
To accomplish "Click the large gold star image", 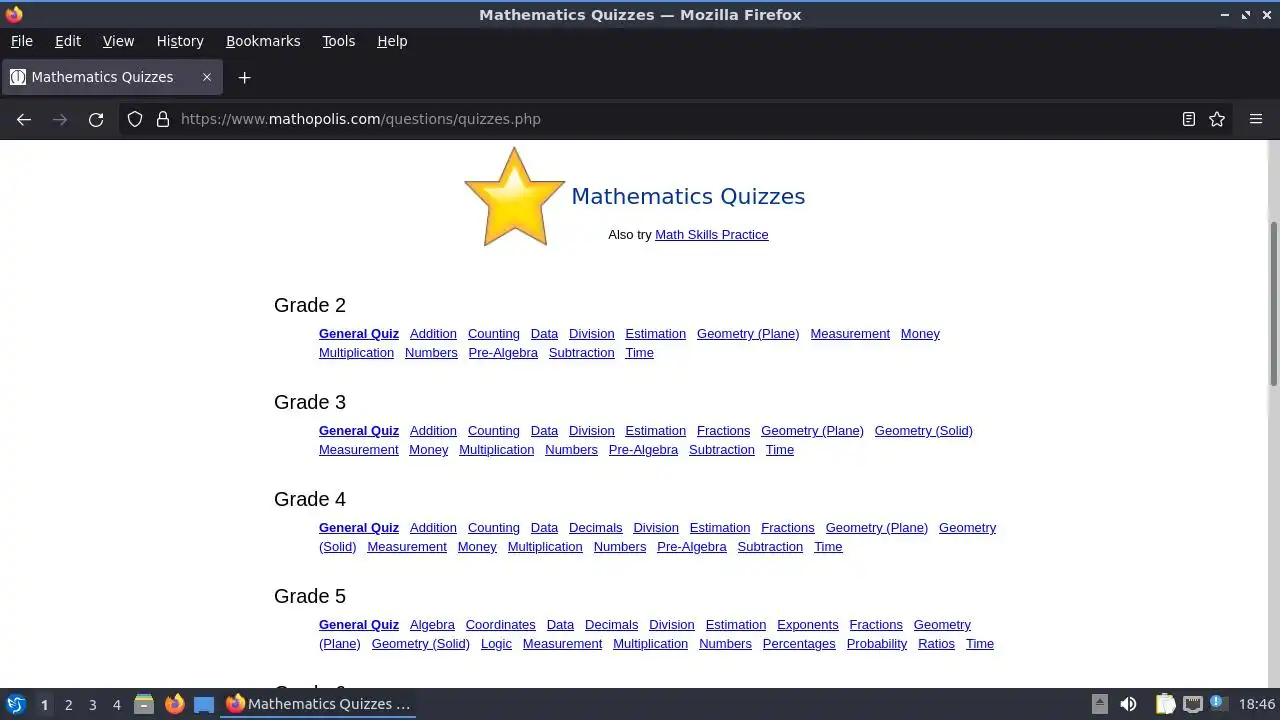I will click(x=514, y=197).
